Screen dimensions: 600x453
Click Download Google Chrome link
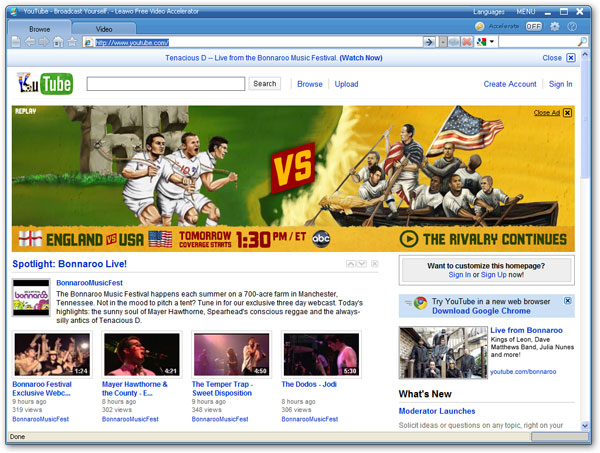pyautogui.click(x=481, y=311)
